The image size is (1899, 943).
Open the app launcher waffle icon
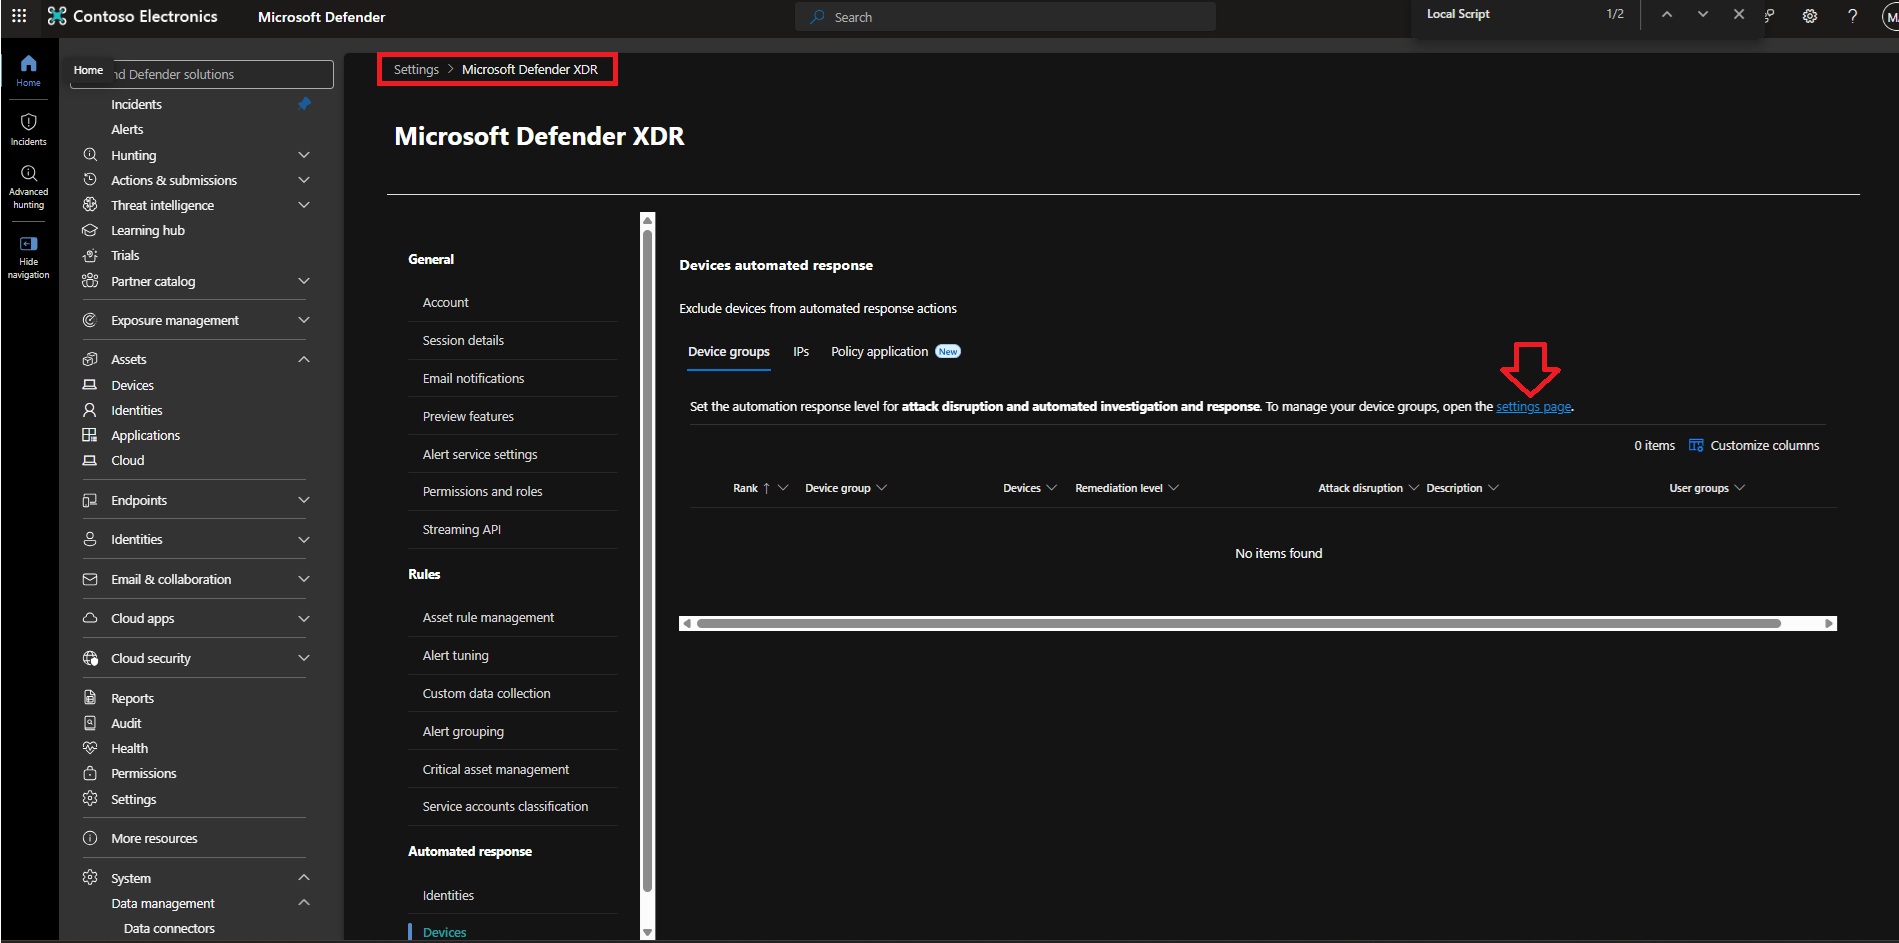(x=19, y=16)
